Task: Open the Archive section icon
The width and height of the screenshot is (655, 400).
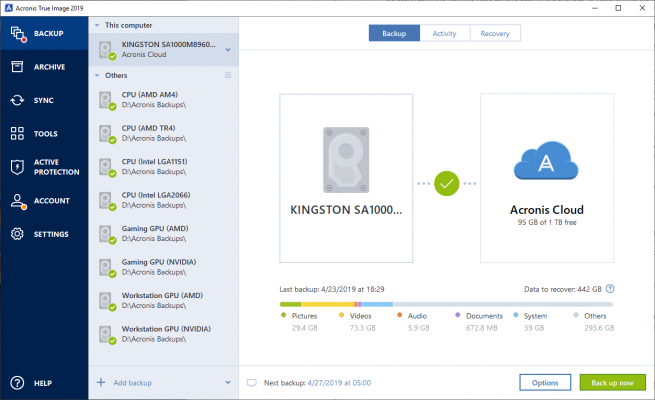Action: (x=17, y=66)
